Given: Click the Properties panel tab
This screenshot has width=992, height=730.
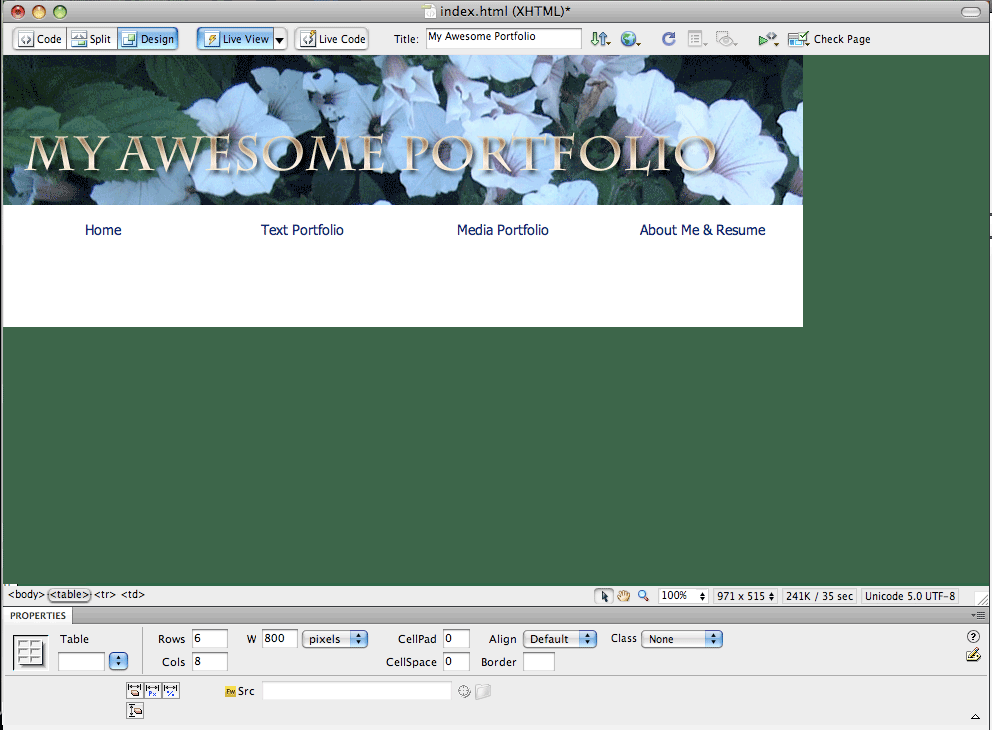Looking at the screenshot, I should pyautogui.click(x=38, y=616).
